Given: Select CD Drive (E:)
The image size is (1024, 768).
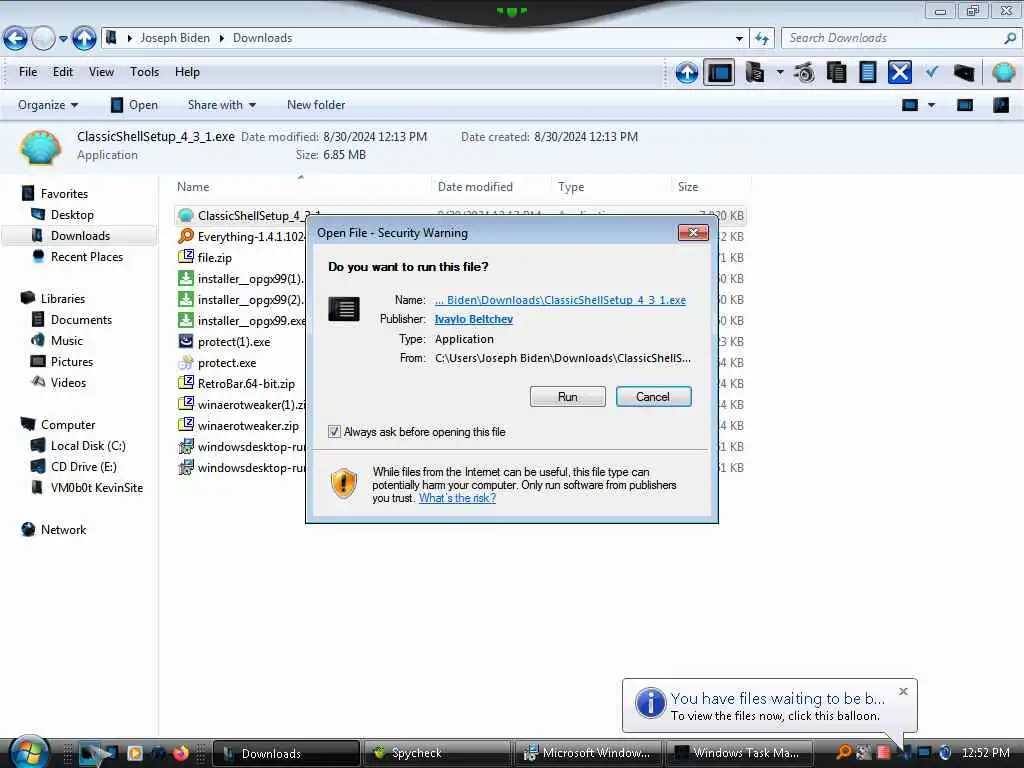Looking at the screenshot, I should coord(84,467).
